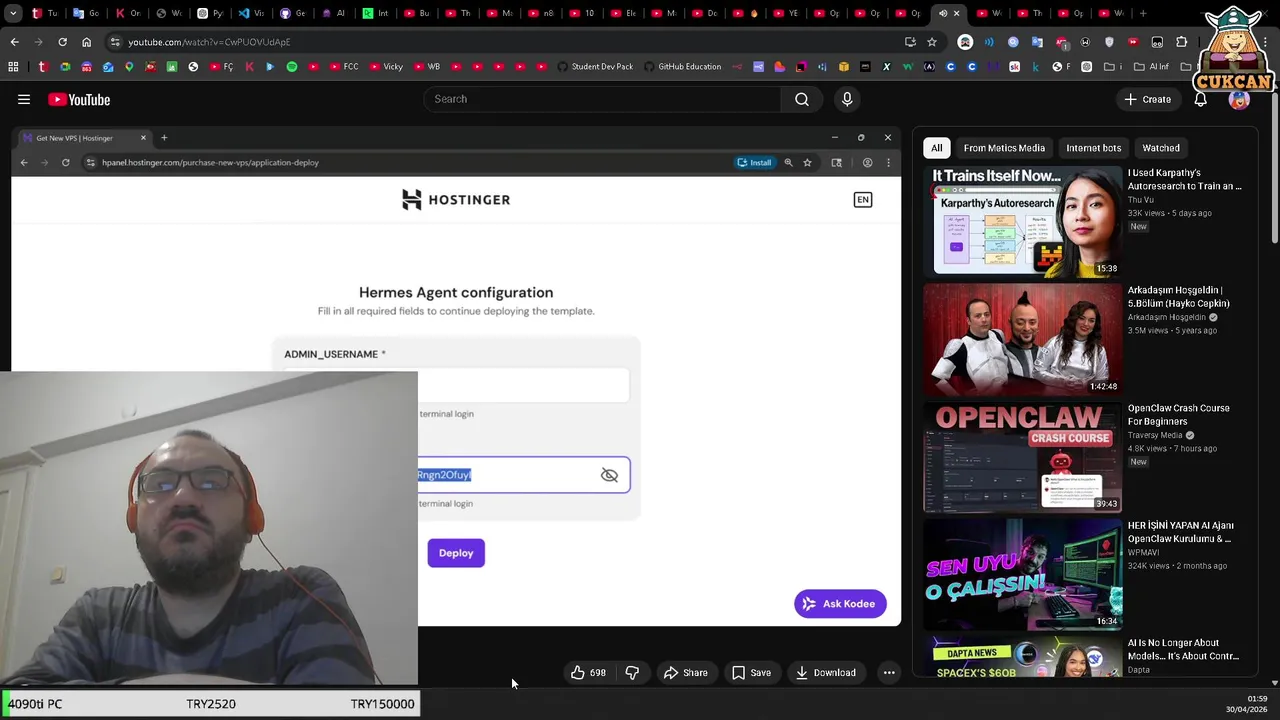Focus the YouTube search field

click(x=602, y=99)
